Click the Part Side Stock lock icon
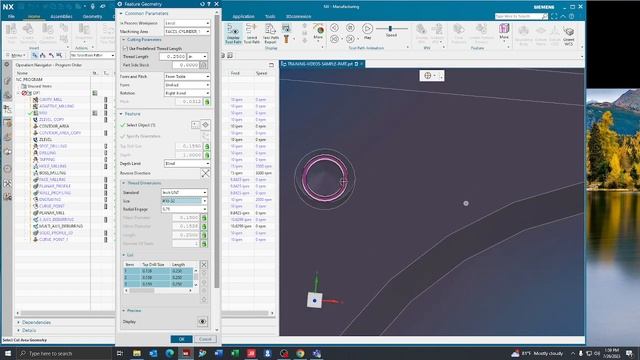The width and height of the screenshot is (640, 360). point(203,65)
